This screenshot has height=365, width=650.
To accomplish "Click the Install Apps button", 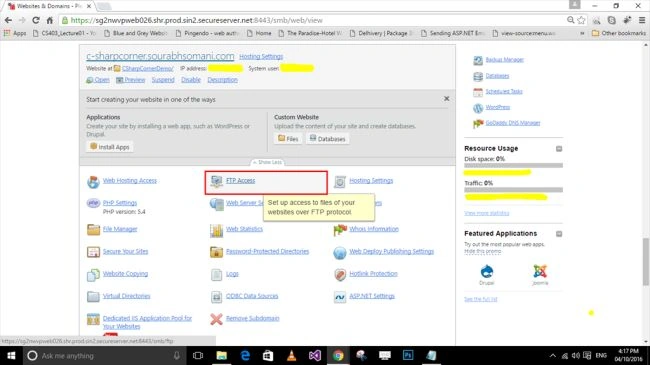I will (x=110, y=147).
